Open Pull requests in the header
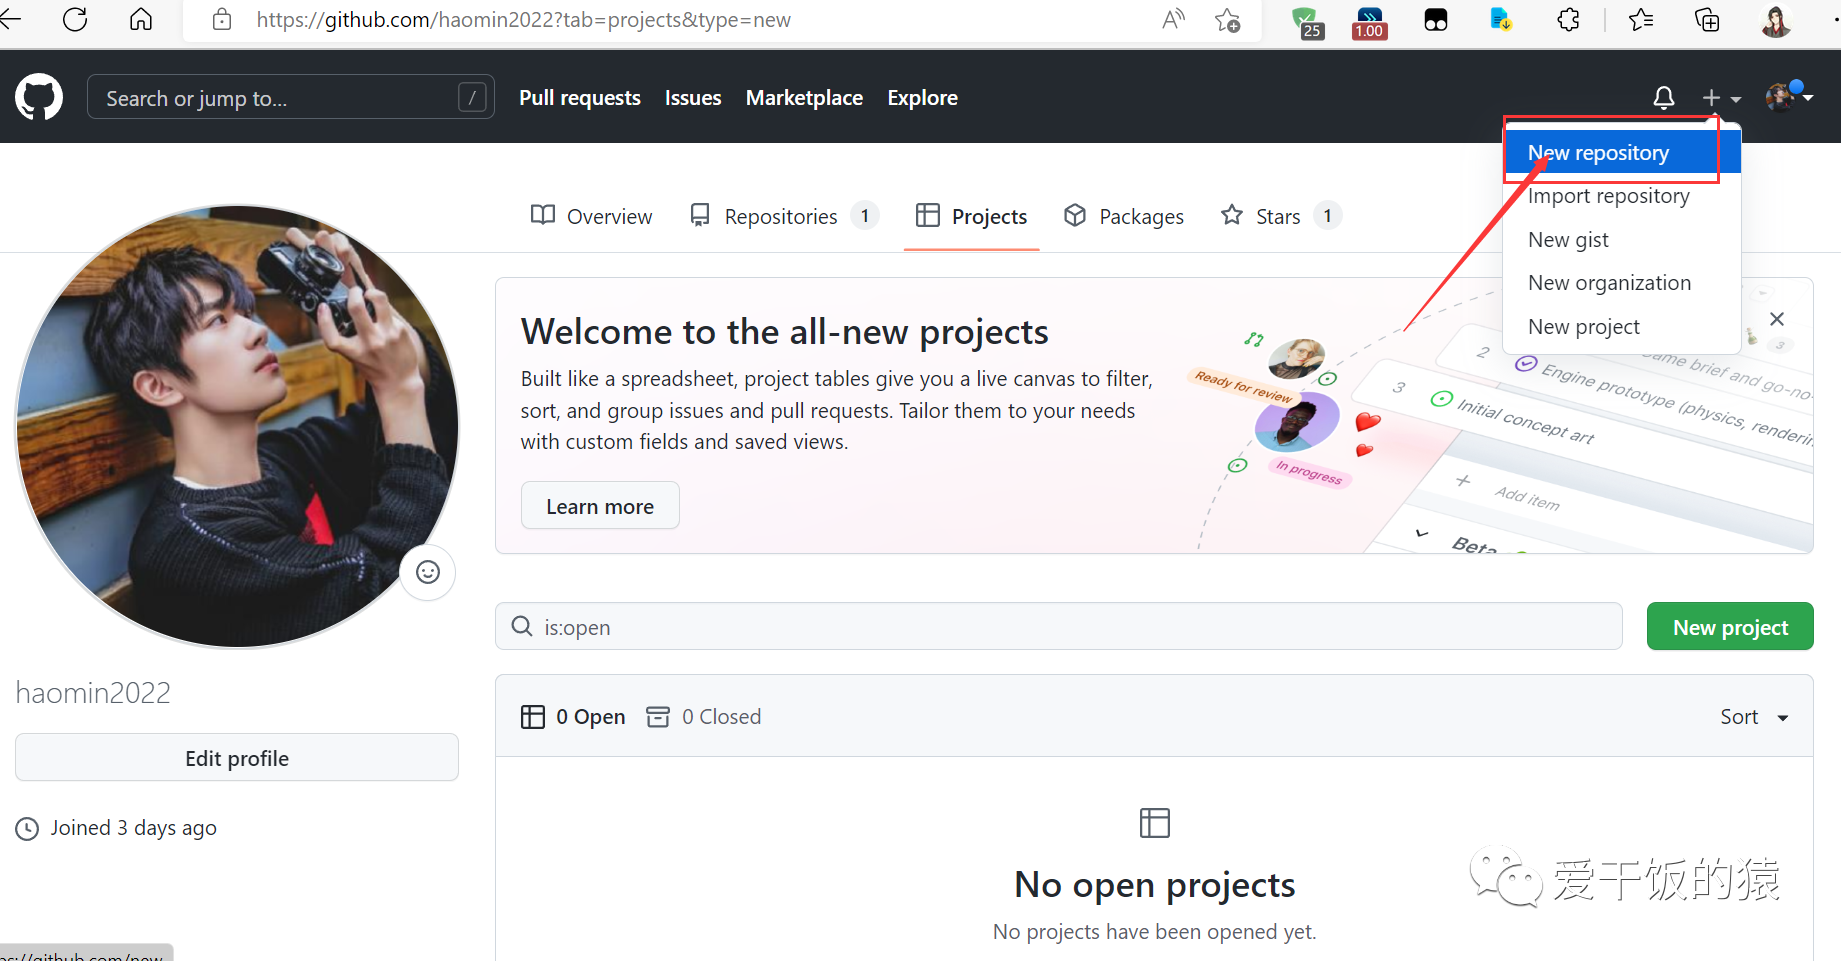 tap(580, 98)
